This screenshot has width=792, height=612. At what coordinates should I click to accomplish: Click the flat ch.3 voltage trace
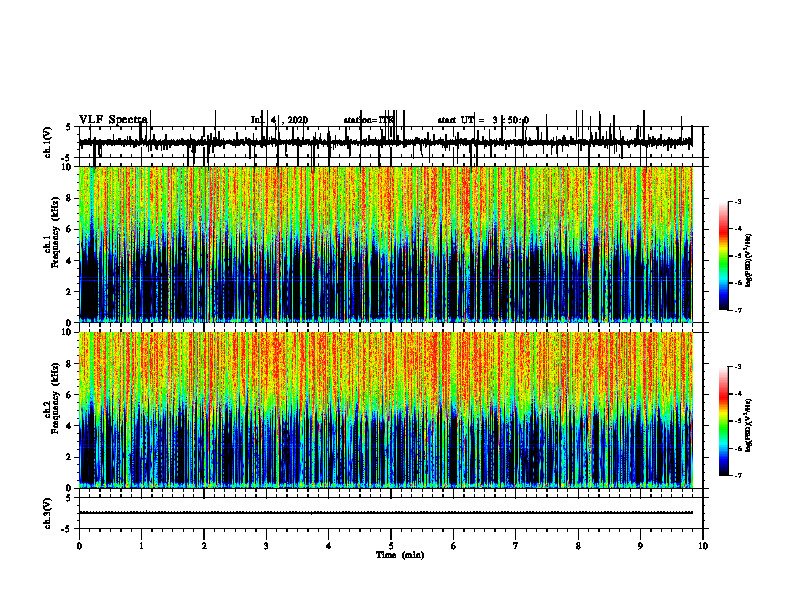click(x=385, y=513)
